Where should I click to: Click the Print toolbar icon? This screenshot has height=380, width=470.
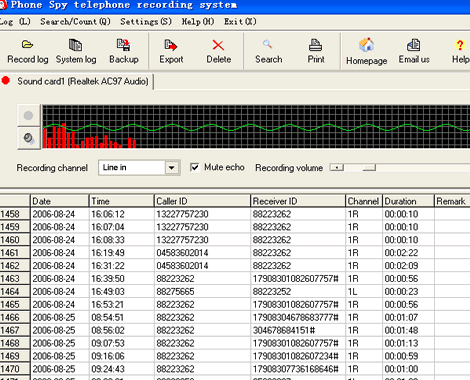pos(315,45)
